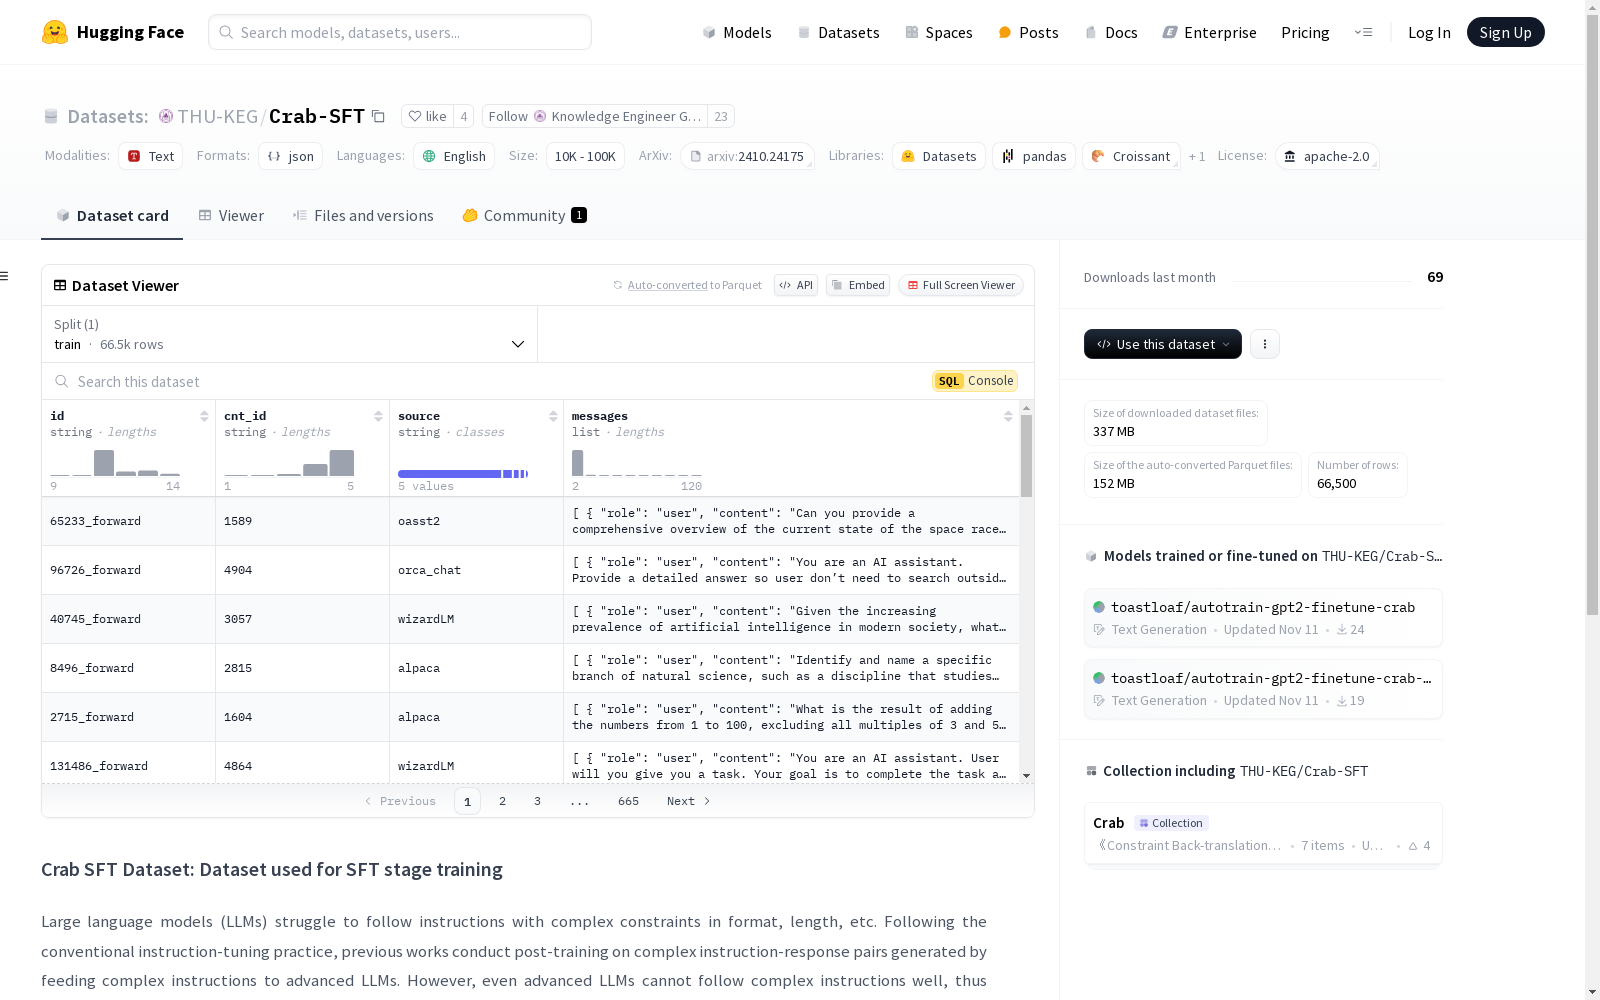Click the Embed viewer button
Screen dimensions: 1600x1000
click(x=858, y=285)
